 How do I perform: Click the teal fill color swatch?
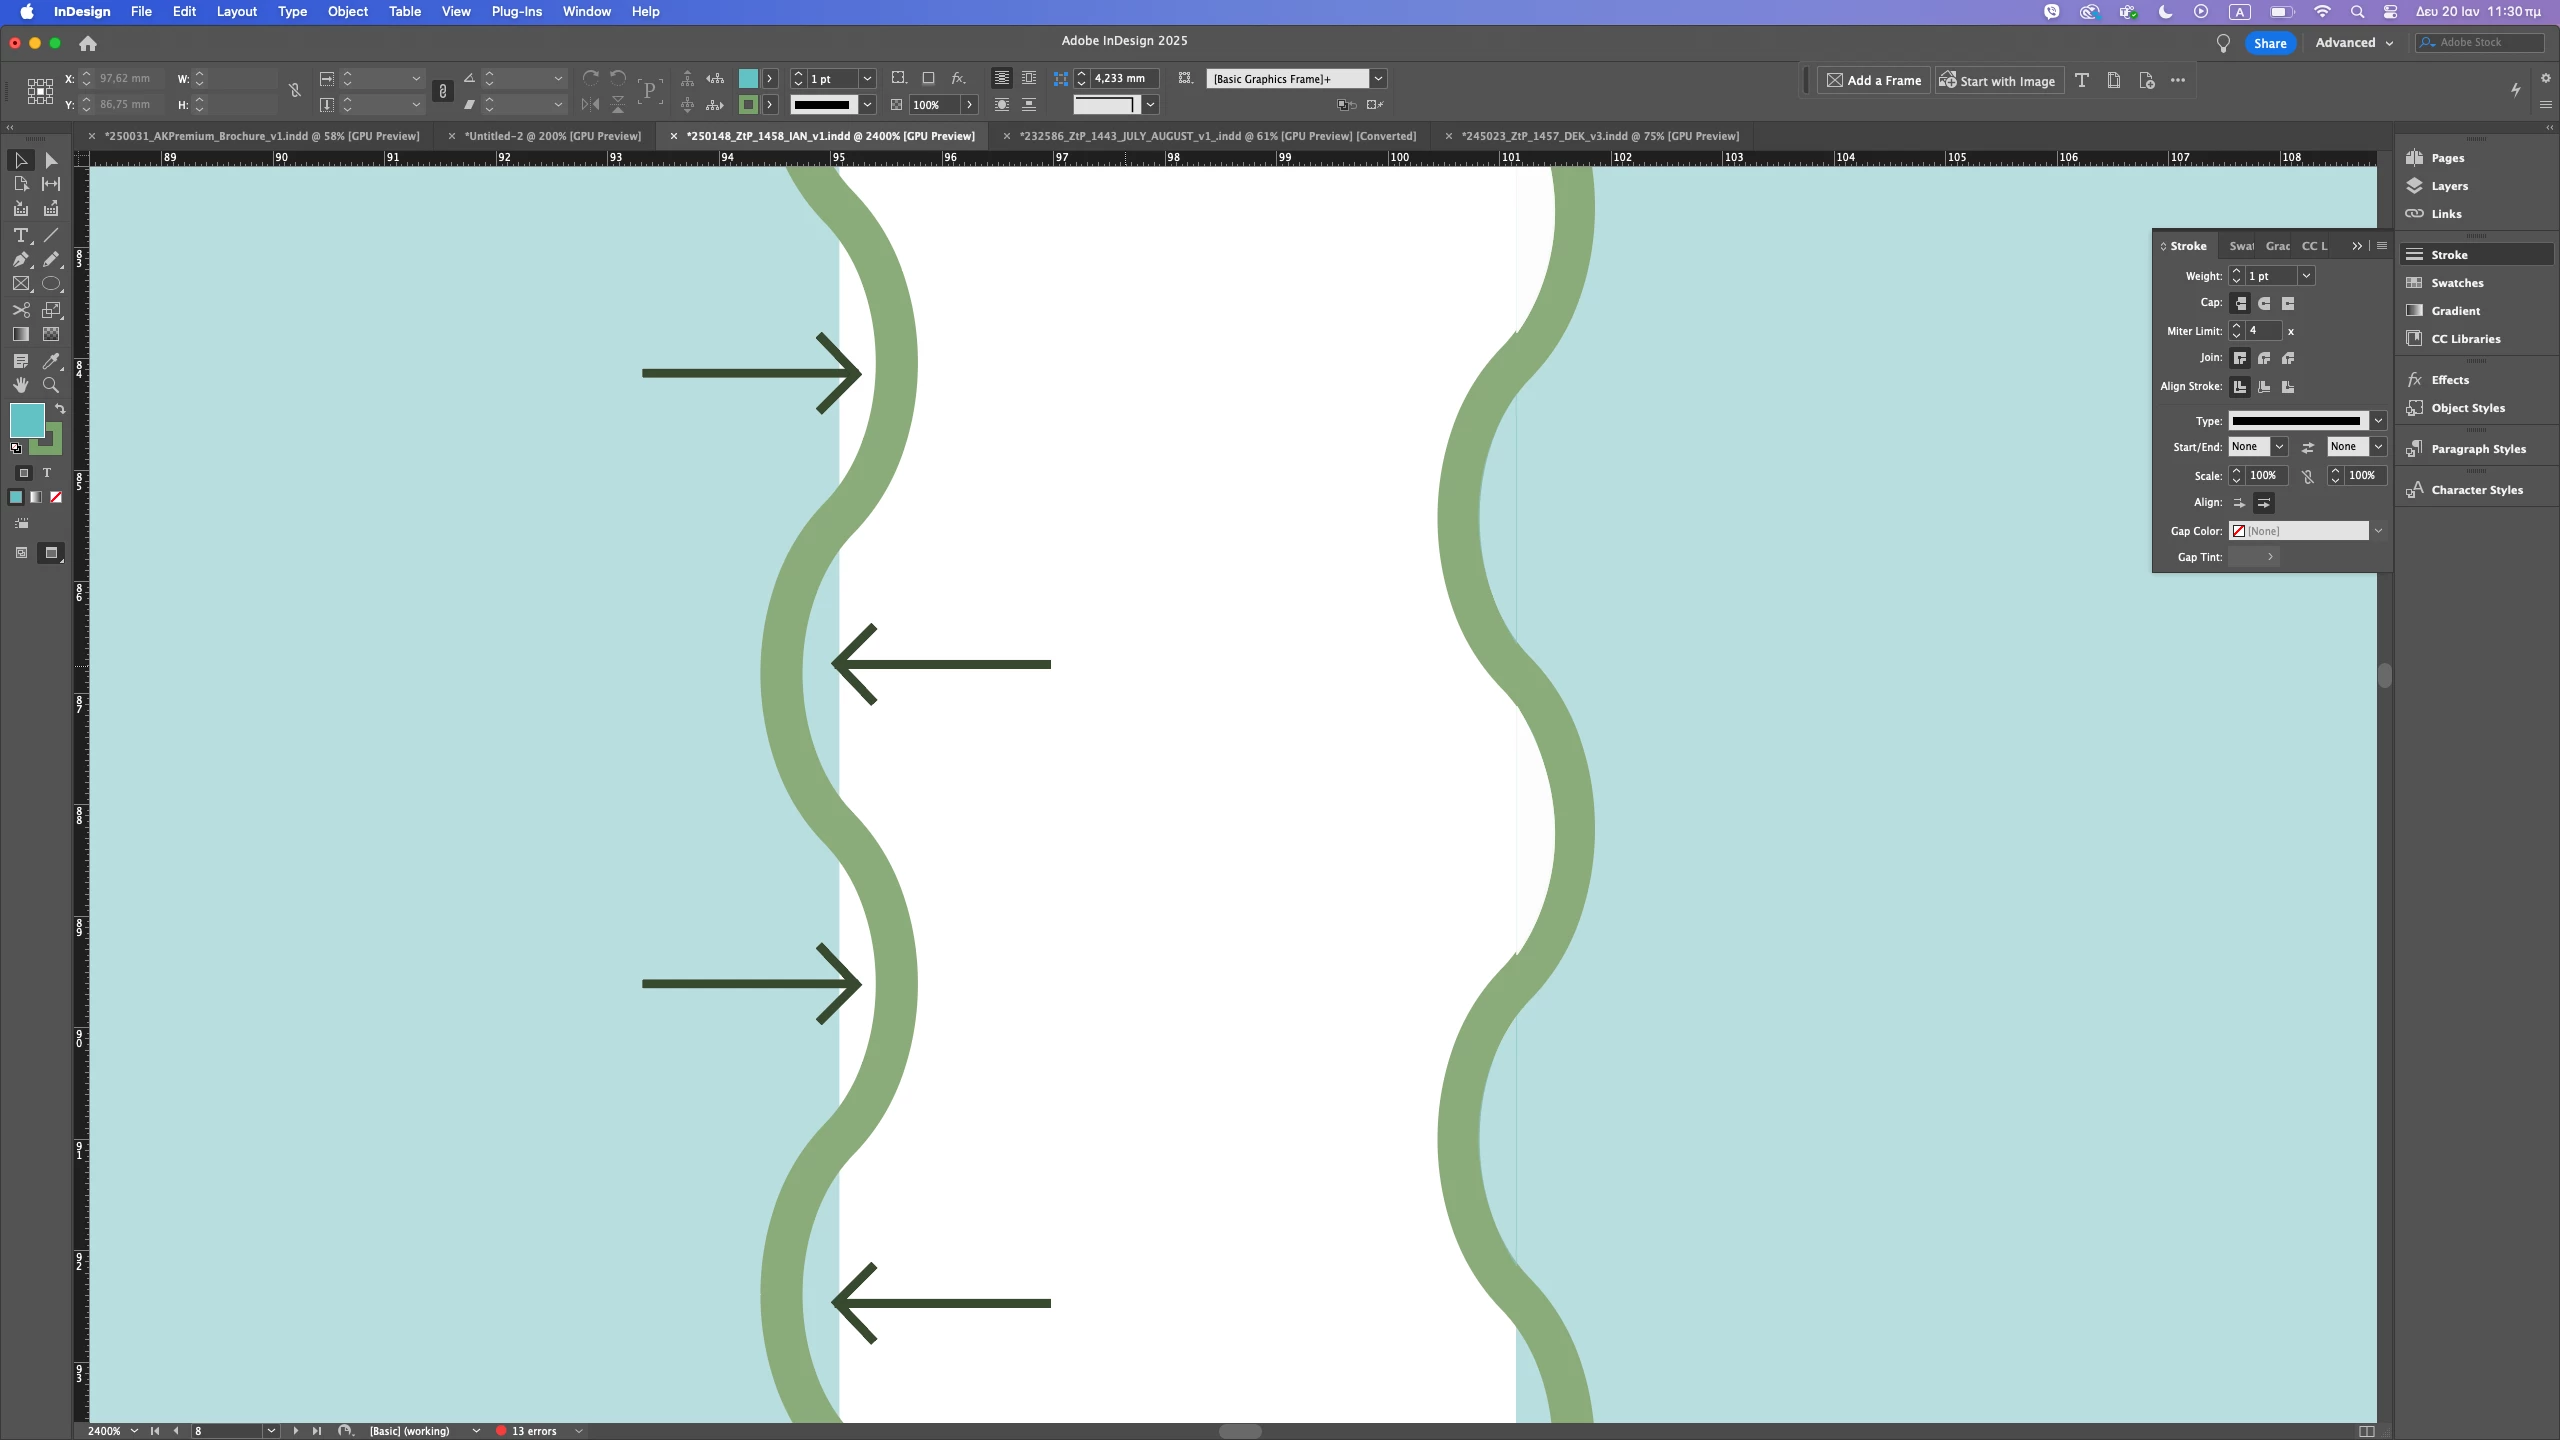(26, 420)
